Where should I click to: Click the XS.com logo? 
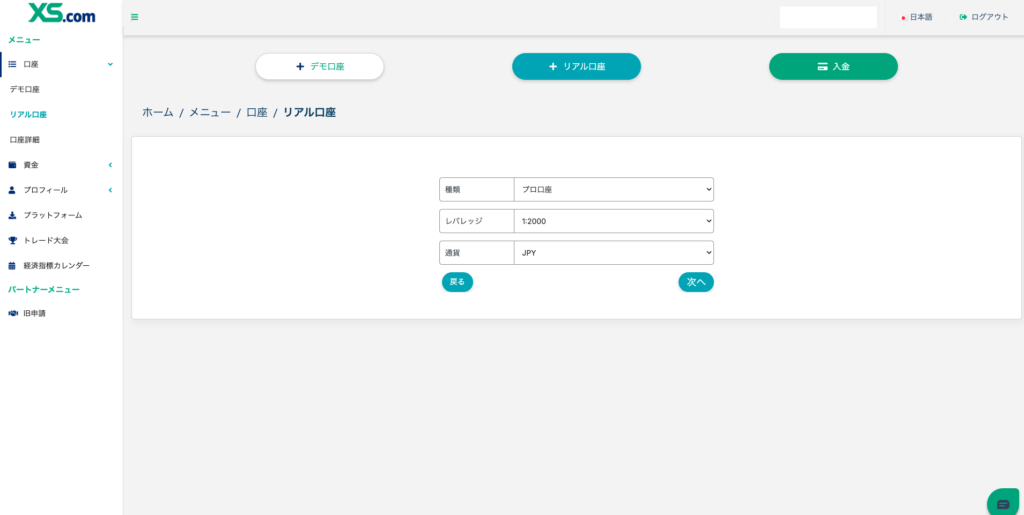(x=61, y=13)
